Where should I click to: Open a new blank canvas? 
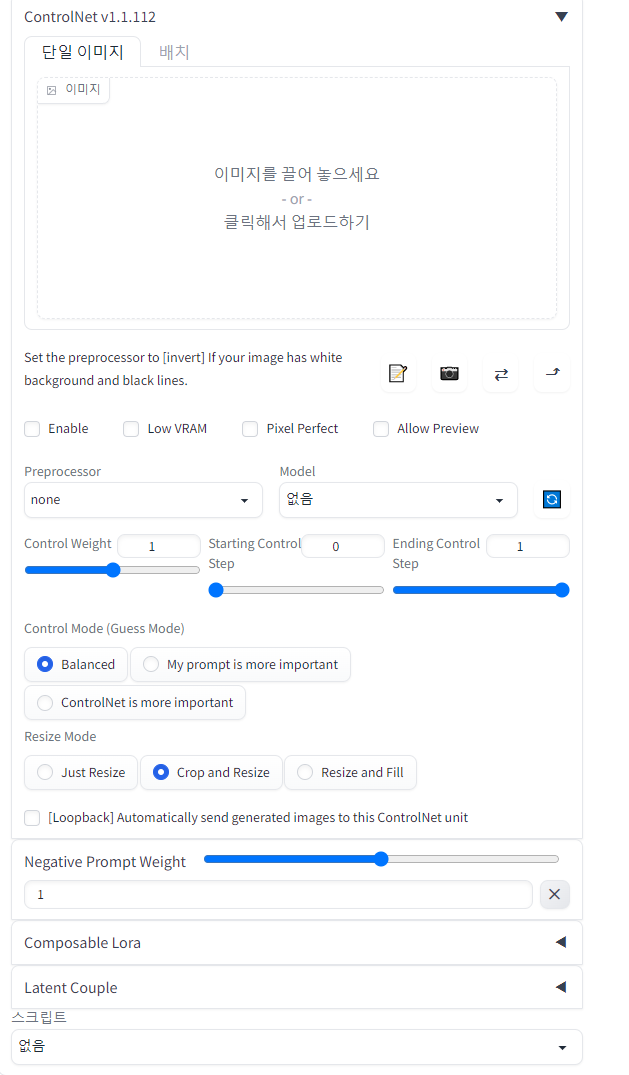click(x=397, y=374)
